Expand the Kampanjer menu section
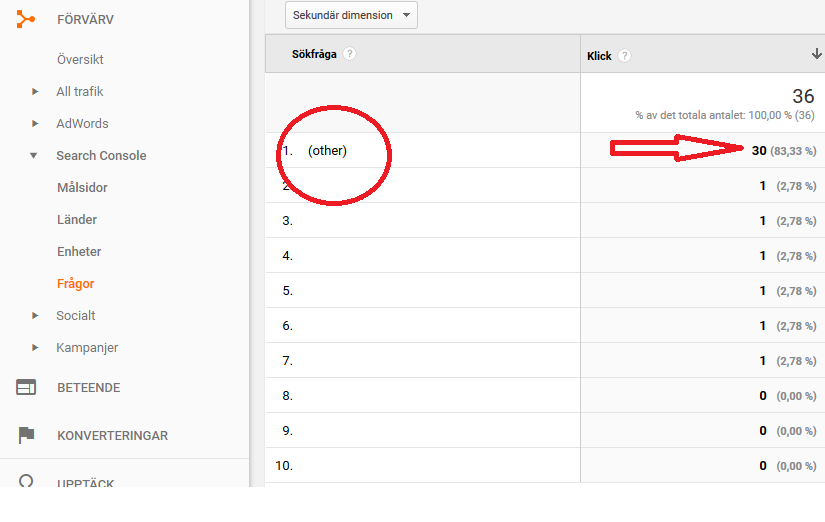 click(35, 348)
